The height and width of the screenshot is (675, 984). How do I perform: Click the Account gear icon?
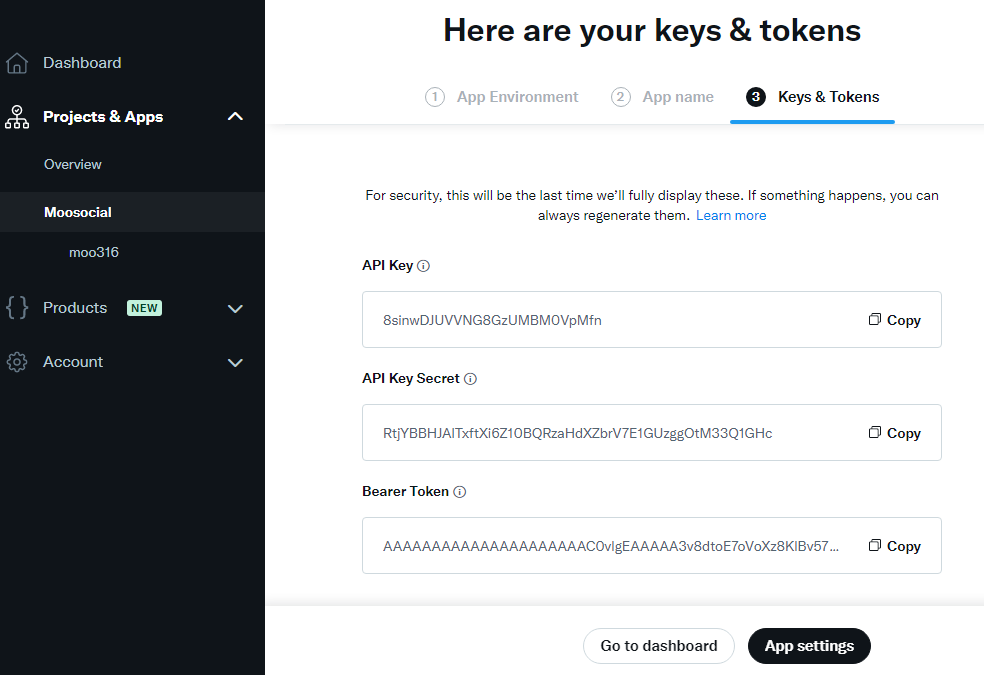click(x=17, y=362)
